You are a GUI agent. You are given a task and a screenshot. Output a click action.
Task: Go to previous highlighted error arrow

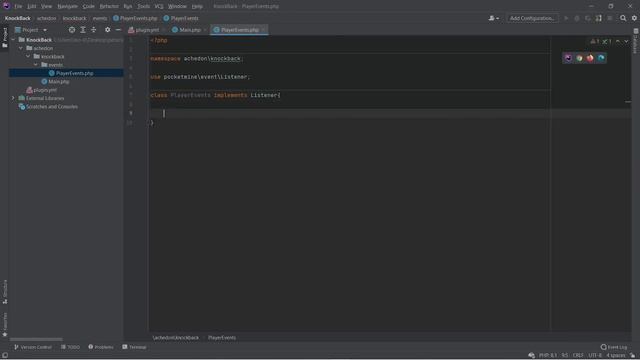(618, 42)
